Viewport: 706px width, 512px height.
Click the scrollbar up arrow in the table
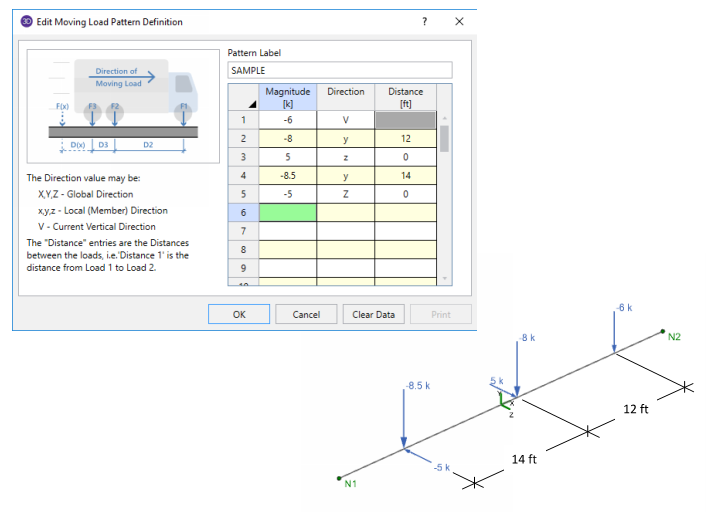point(445,91)
